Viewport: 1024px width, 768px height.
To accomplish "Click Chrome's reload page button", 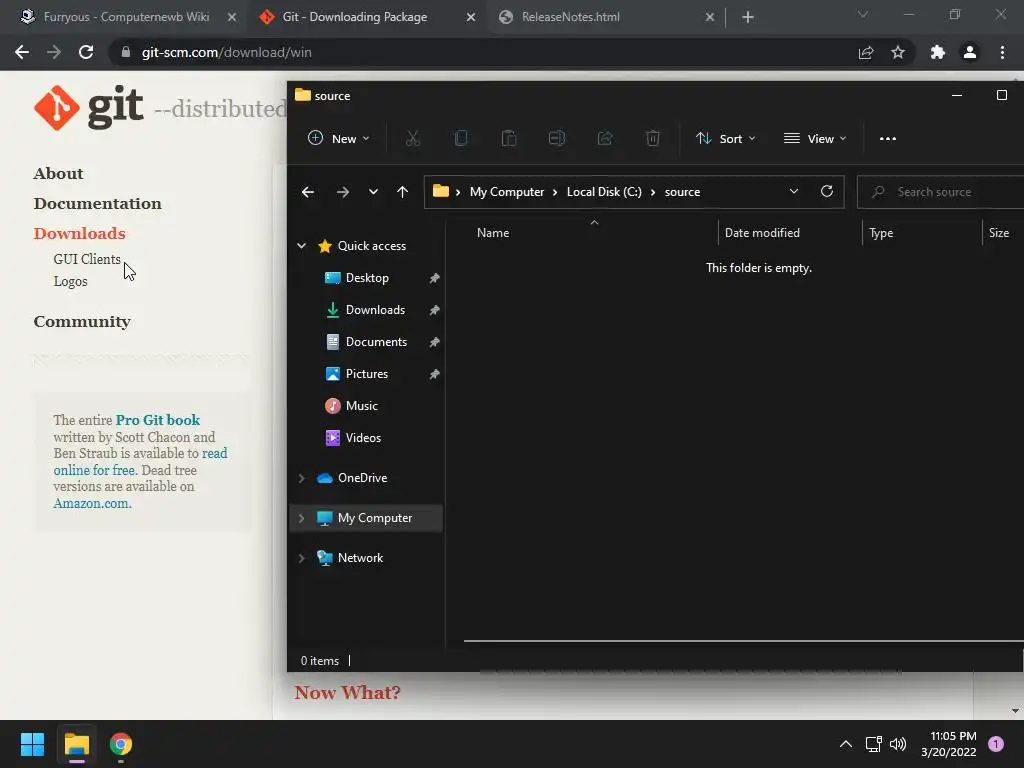I will click(x=86, y=52).
